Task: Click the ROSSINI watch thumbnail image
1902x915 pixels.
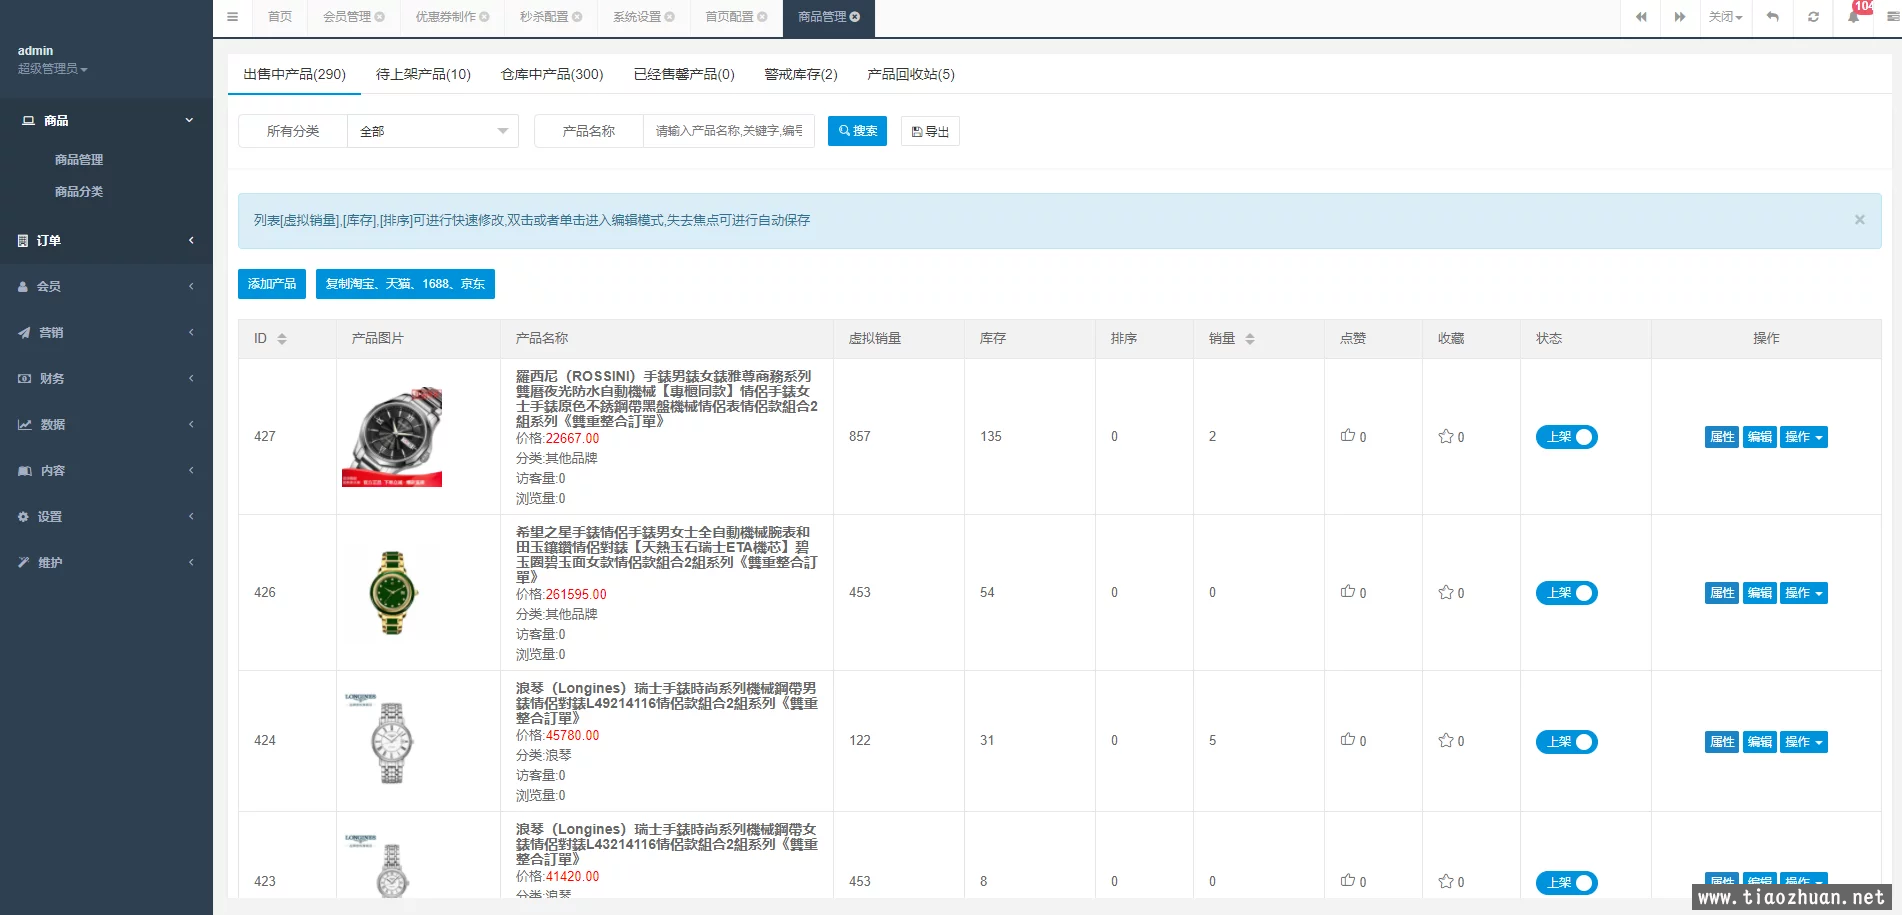Action: (x=392, y=437)
